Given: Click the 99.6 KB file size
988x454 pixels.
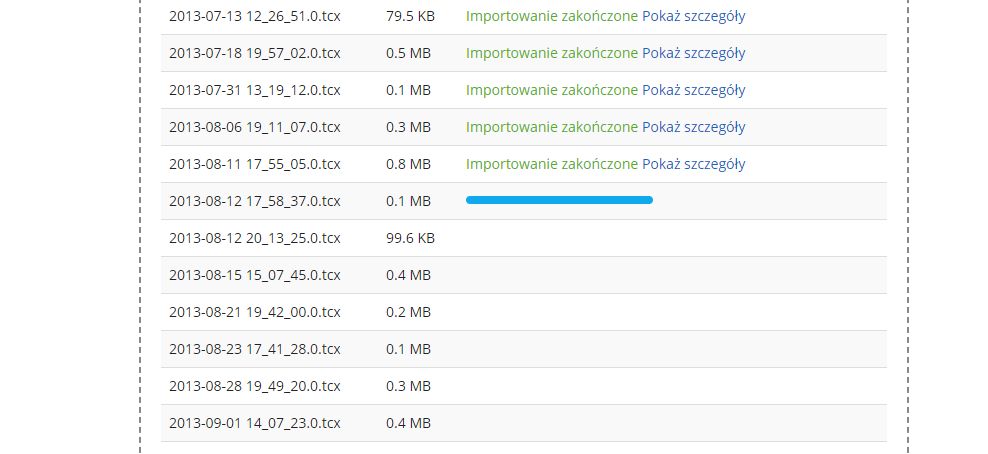Looking at the screenshot, I should 410,239.
